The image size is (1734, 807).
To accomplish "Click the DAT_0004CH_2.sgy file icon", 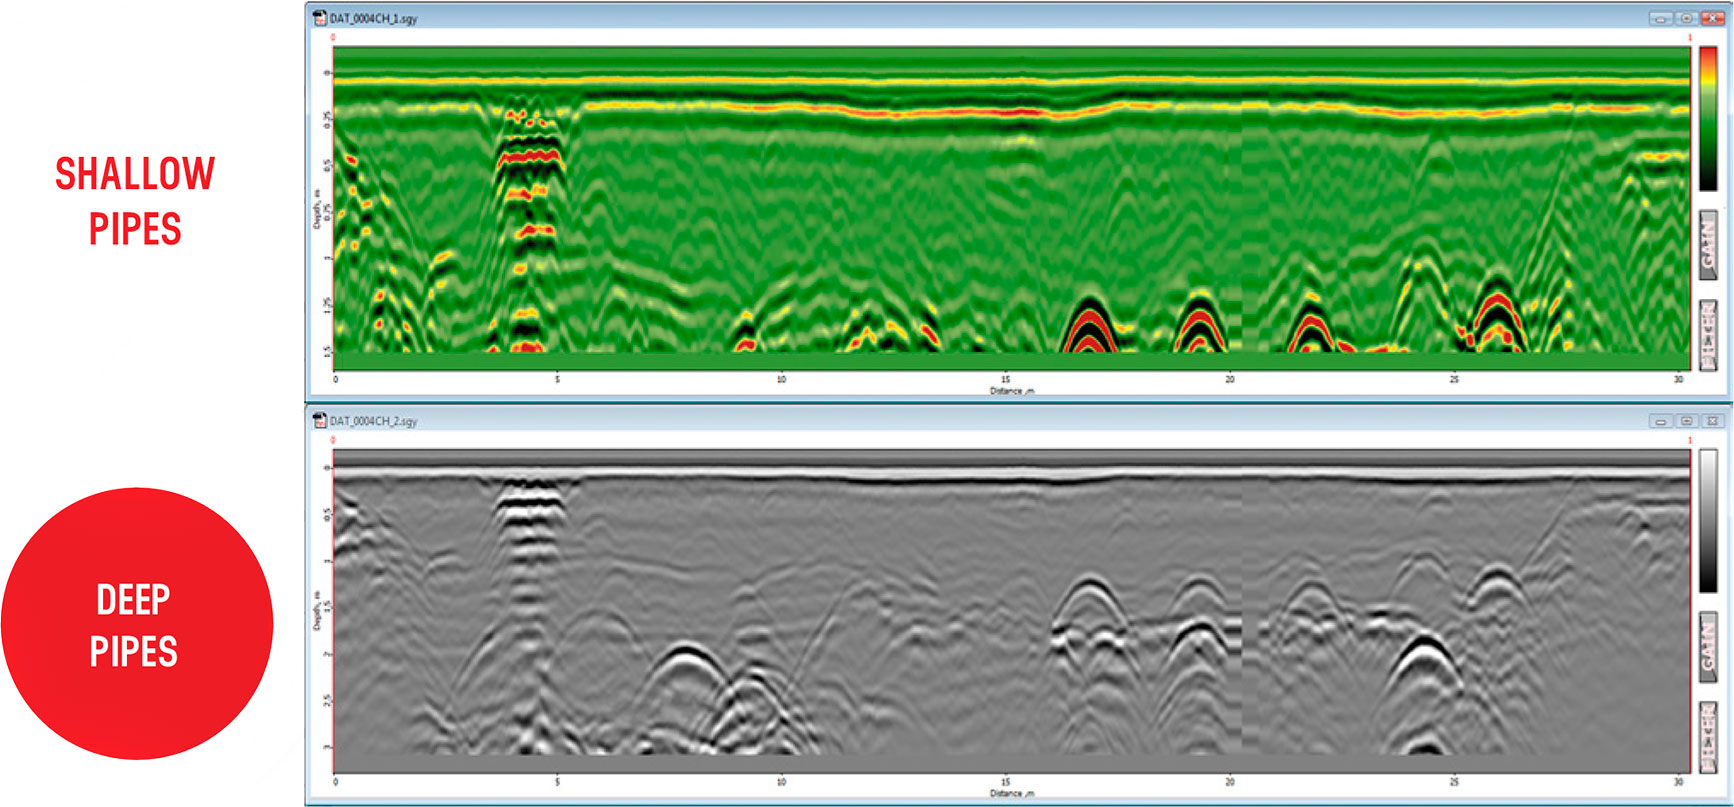I will point(320,421).
